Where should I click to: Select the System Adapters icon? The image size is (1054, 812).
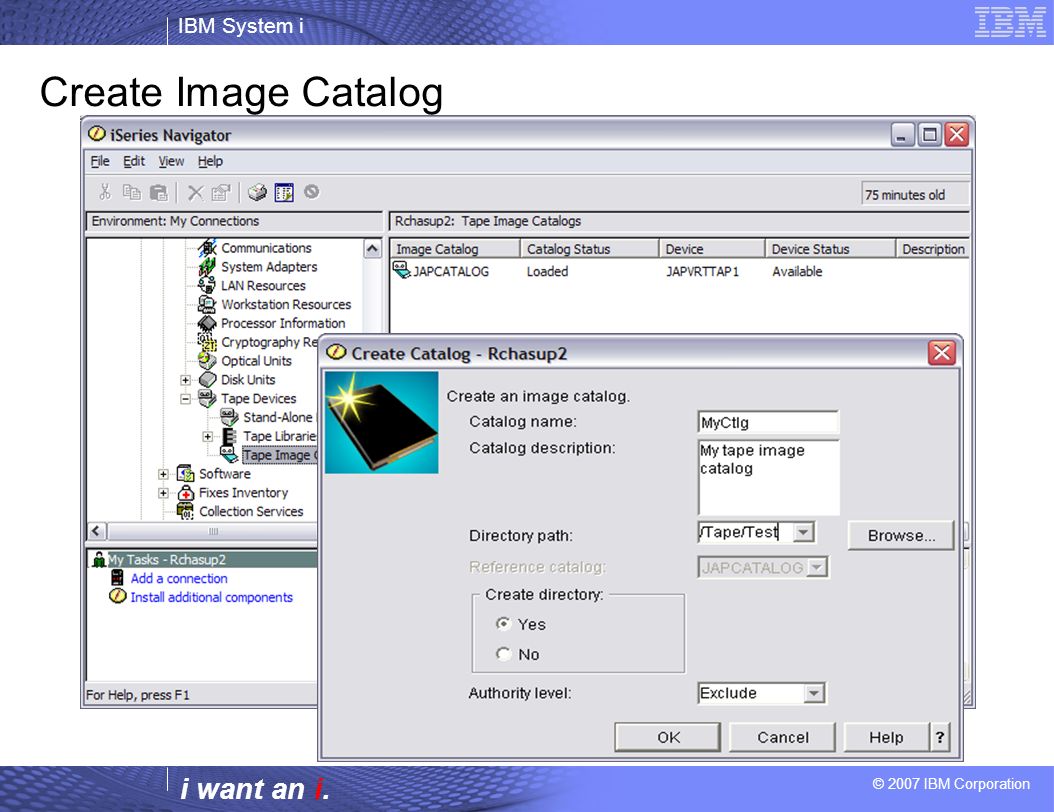click(x=208, y=267)
